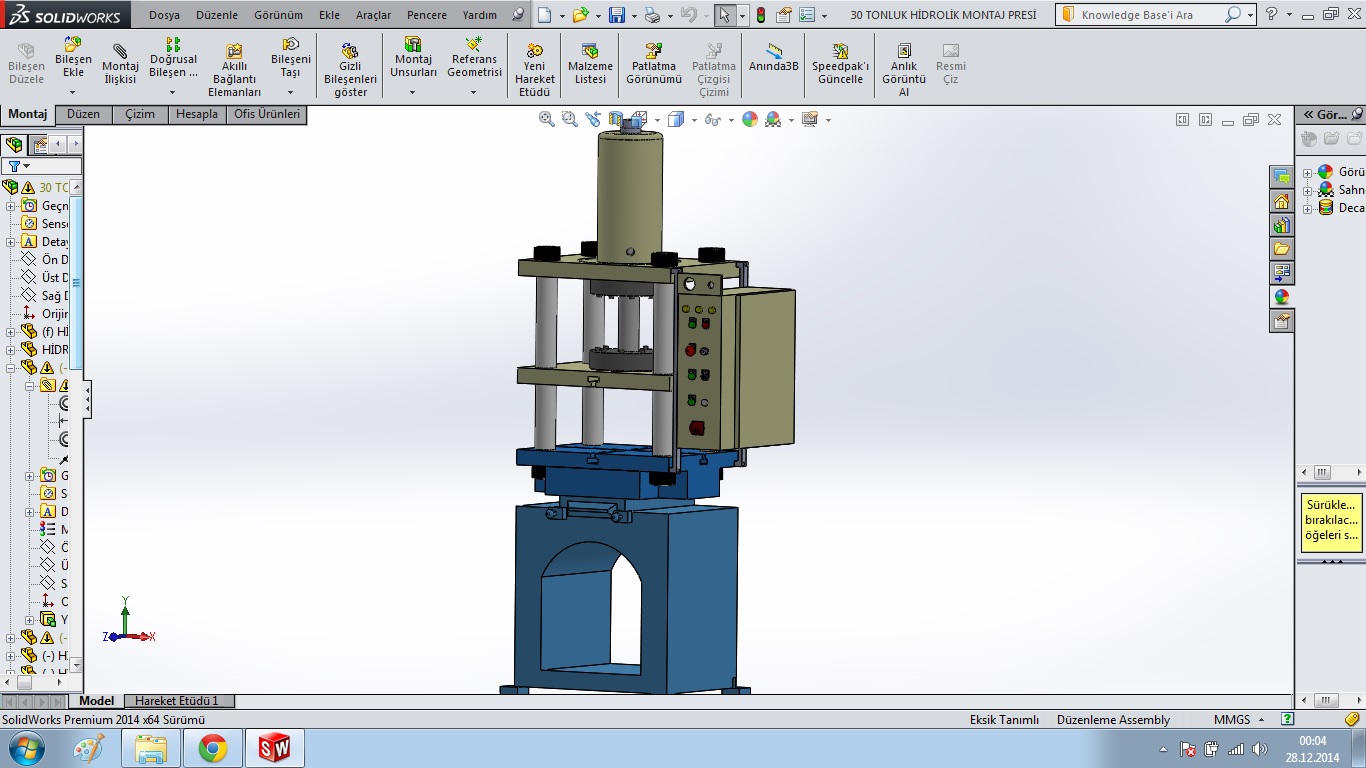Save the assembly with the floppy icon
The width and height of the screenshot is (1366, 768).
(617, 15)
